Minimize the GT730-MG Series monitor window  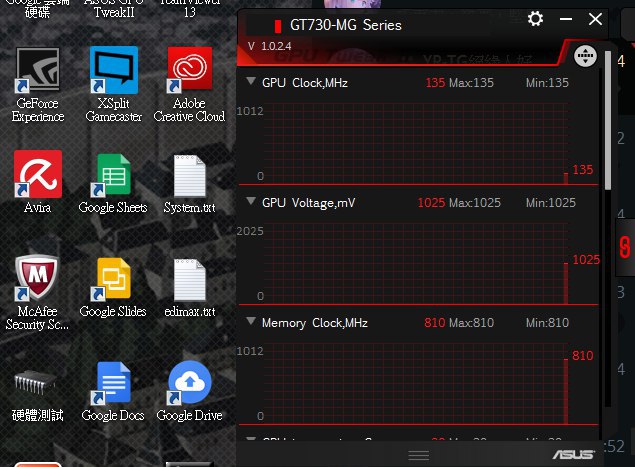click(x=566, y=19)
